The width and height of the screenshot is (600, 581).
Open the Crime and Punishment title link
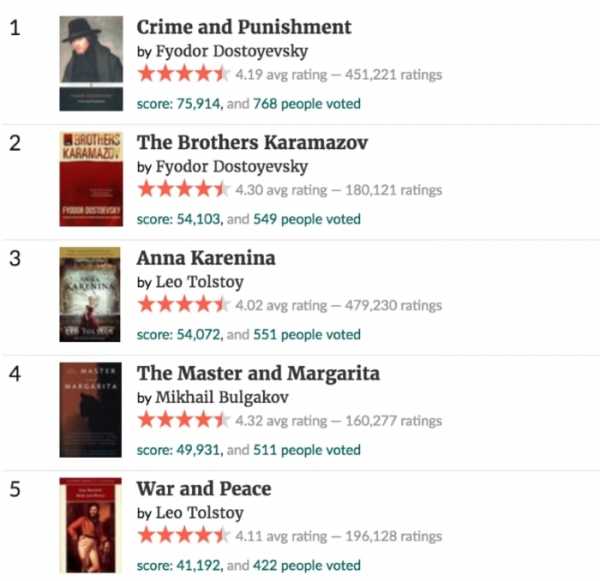tap(244, 27)
